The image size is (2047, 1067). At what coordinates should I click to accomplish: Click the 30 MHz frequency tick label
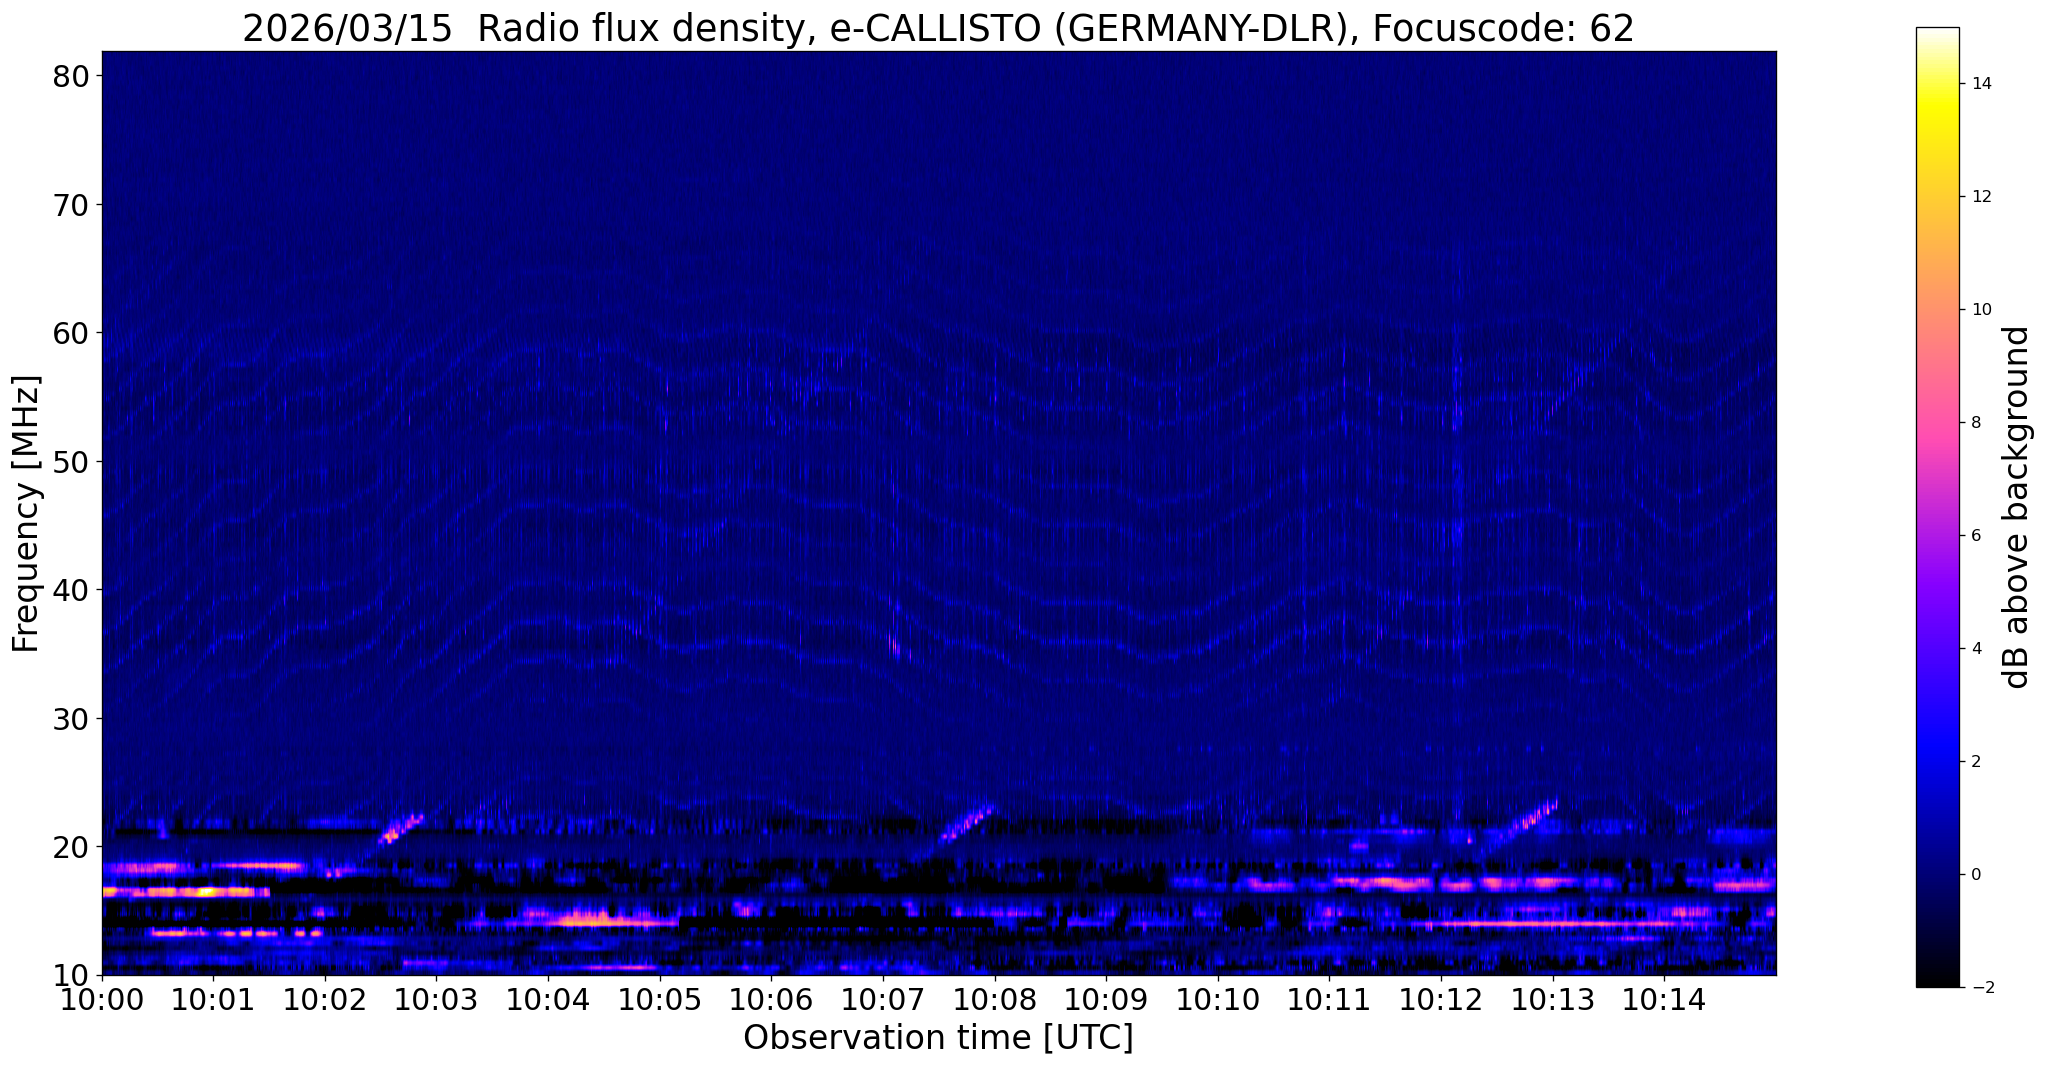coord(70,718)
